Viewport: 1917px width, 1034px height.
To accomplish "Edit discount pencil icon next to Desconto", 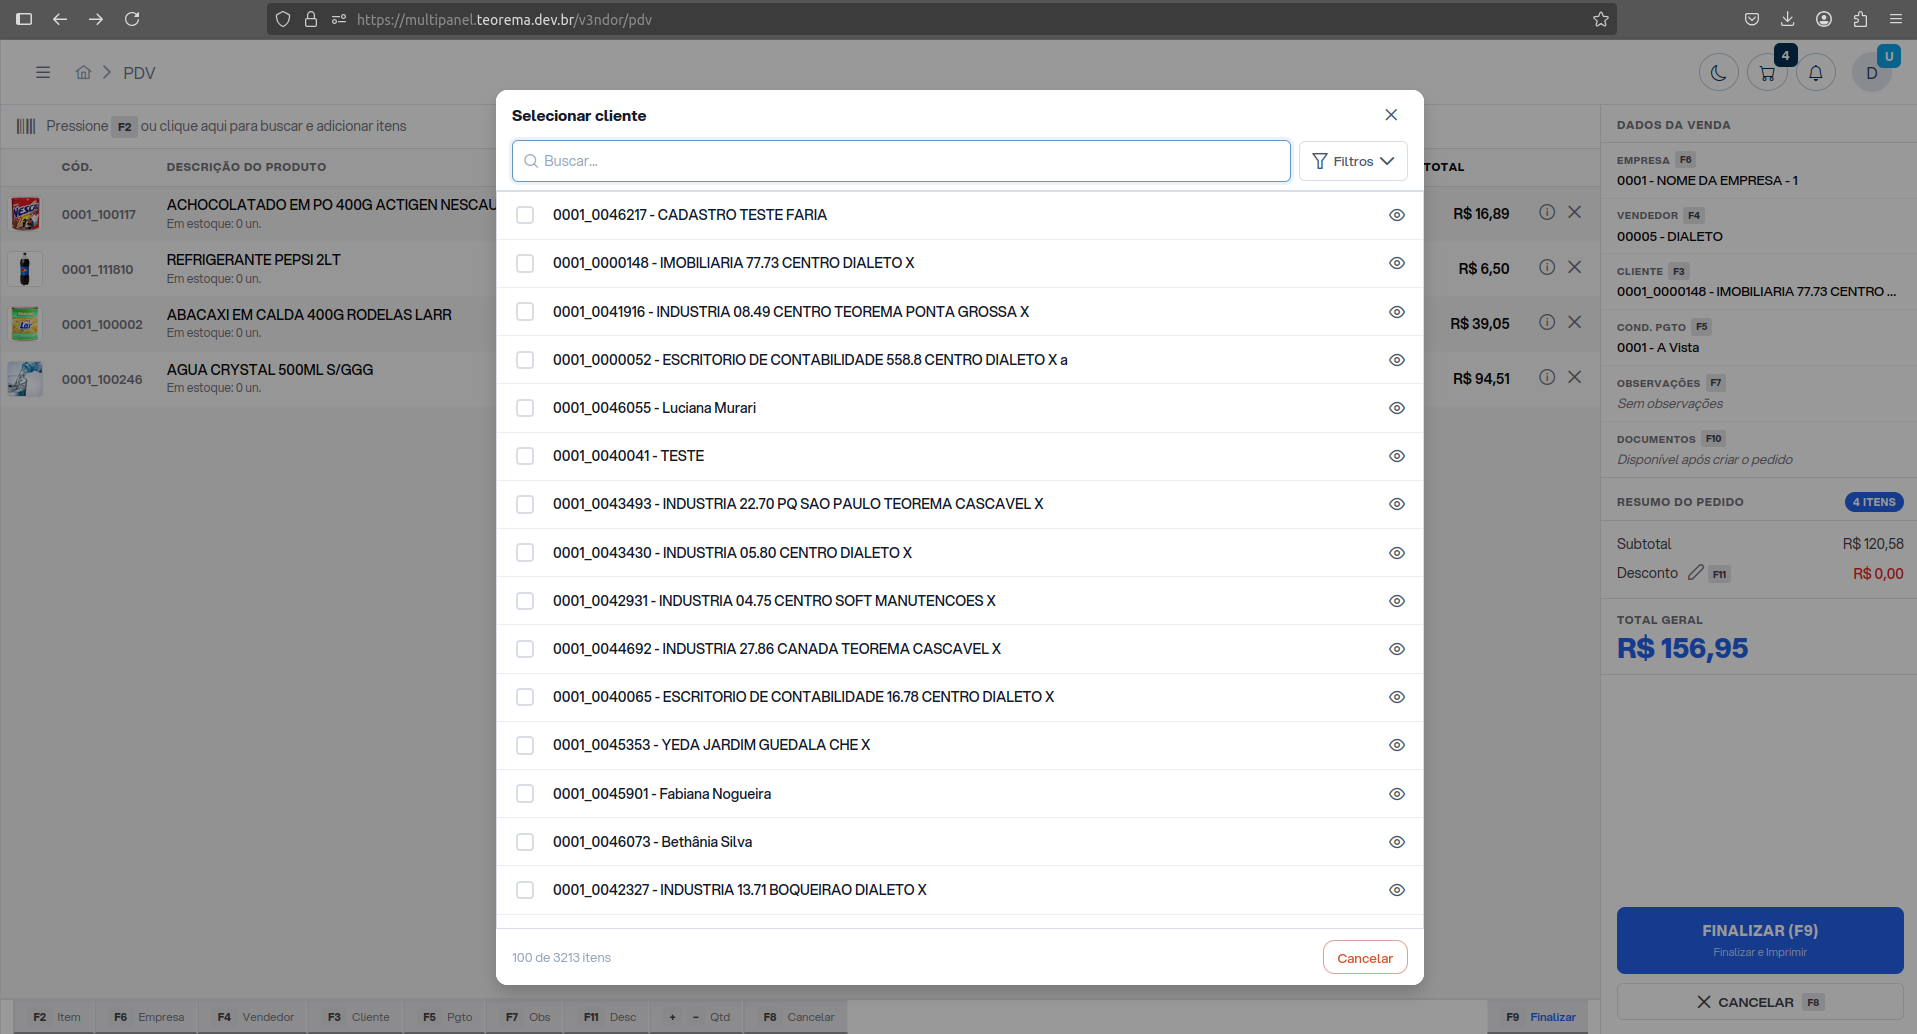I will (x=1695, y=572).
